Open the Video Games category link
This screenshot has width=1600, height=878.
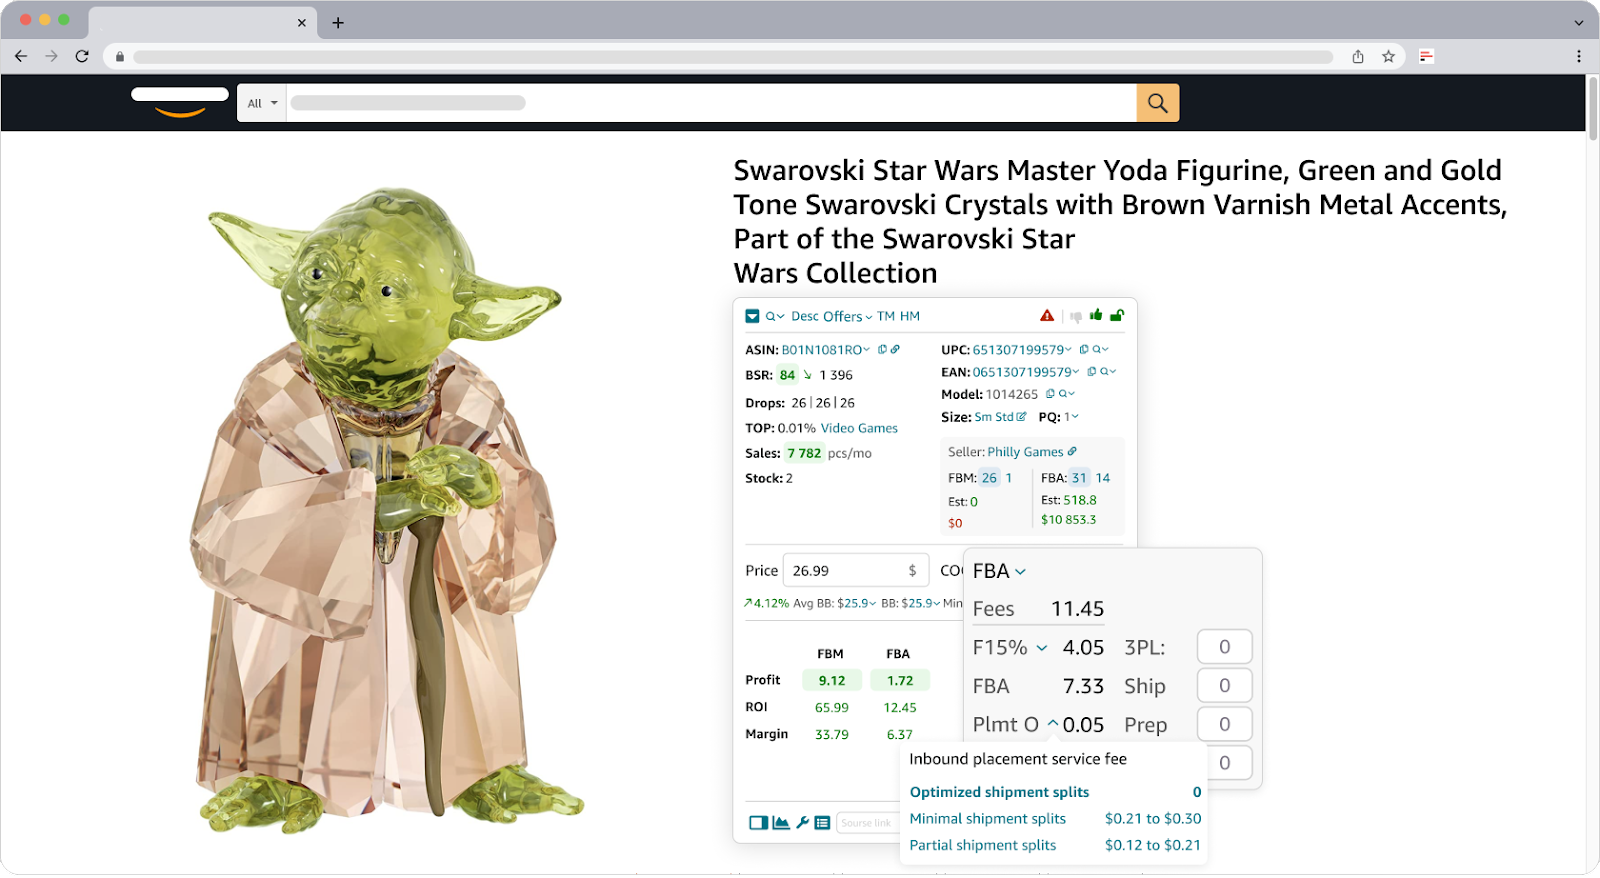tap(859, 428)
